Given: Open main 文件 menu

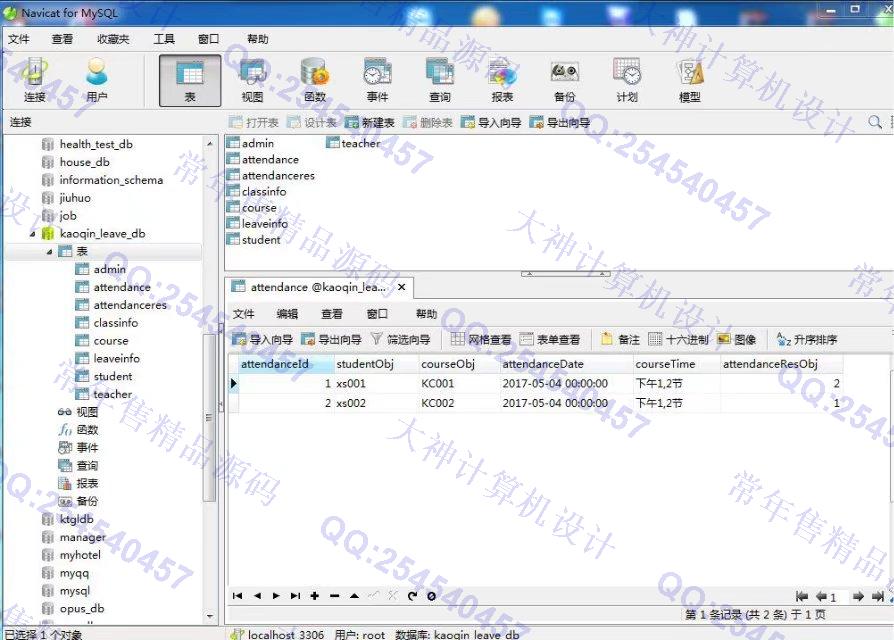Looking at the screenshot, I should pyautogui.click(x=19, y=39).
